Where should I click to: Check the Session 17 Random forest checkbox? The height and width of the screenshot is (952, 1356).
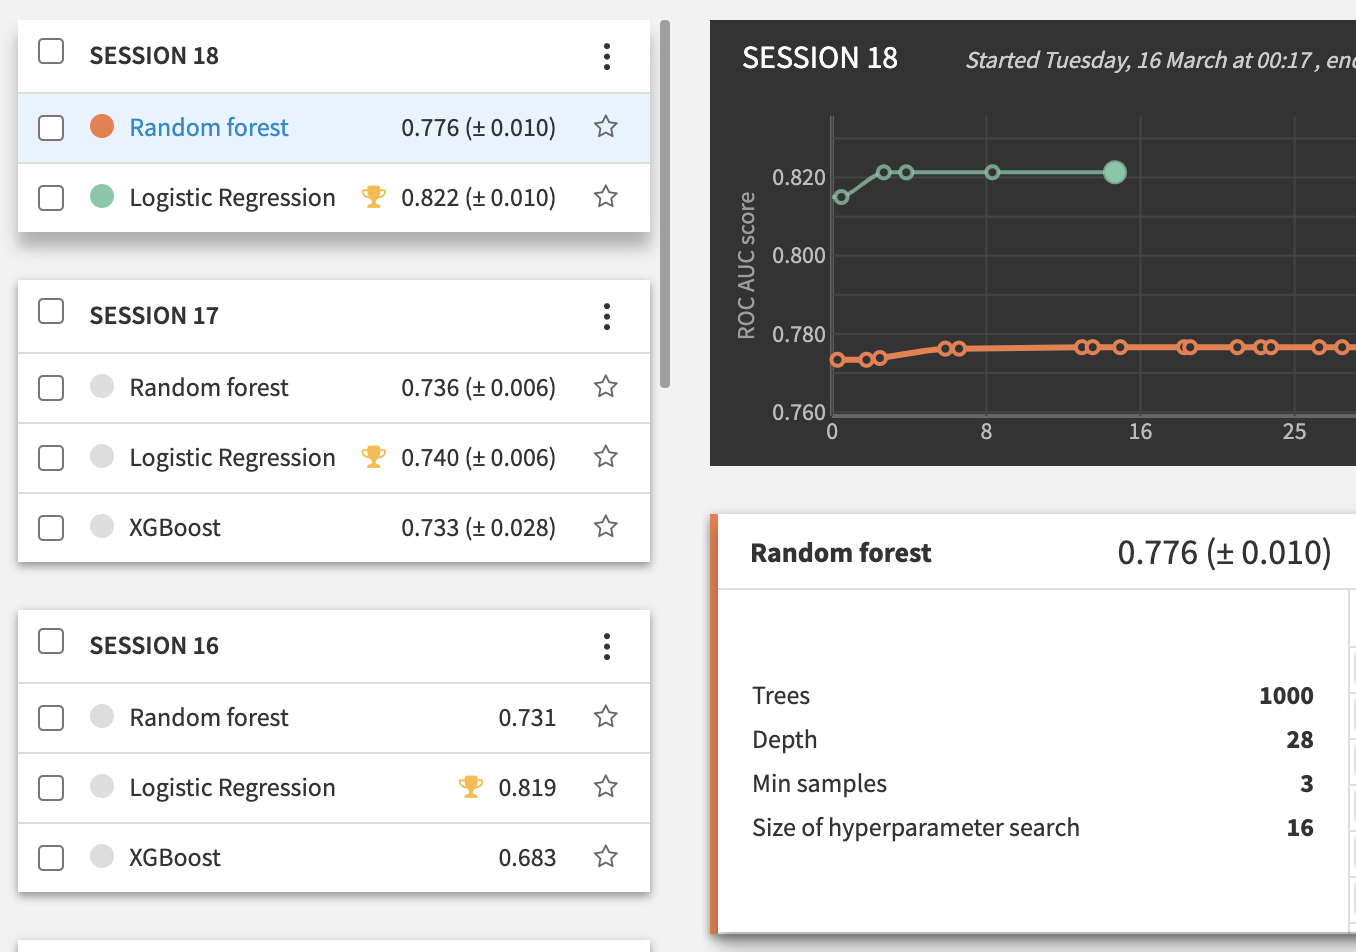click(51, 388)
